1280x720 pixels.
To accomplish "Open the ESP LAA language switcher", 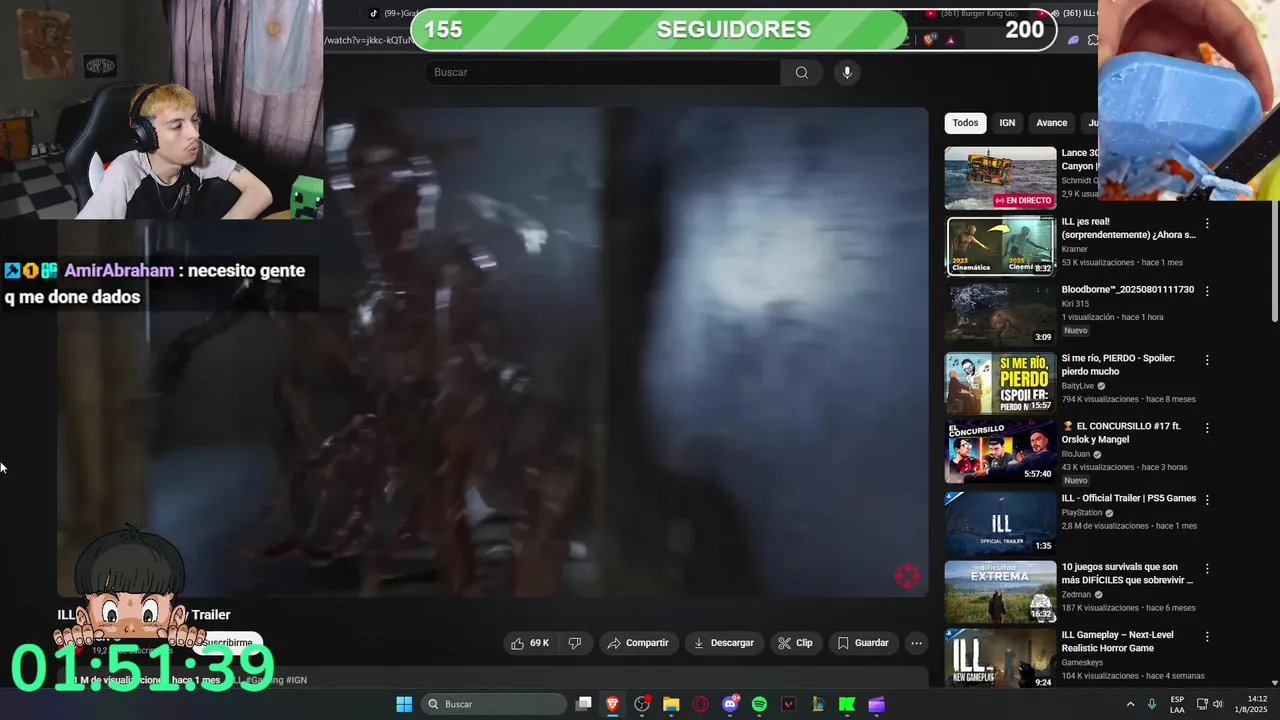I will click(x=1177, y=704).
